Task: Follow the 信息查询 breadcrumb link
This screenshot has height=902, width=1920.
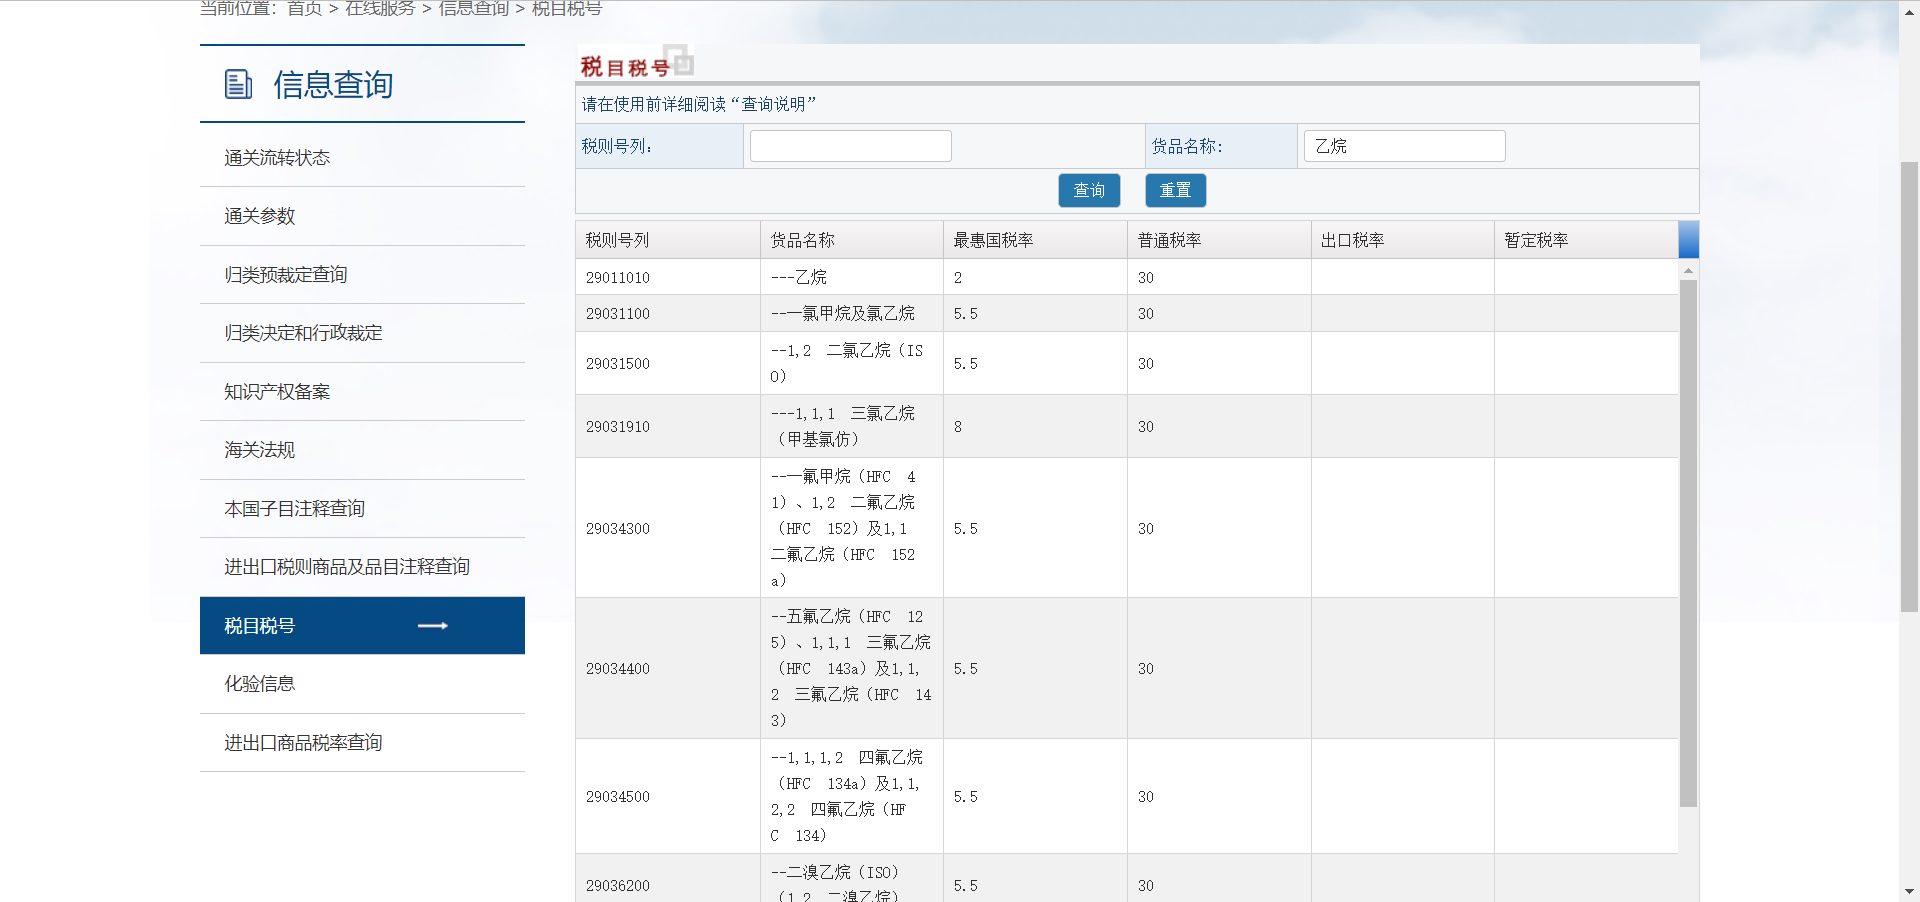Action: pos(474,9)
